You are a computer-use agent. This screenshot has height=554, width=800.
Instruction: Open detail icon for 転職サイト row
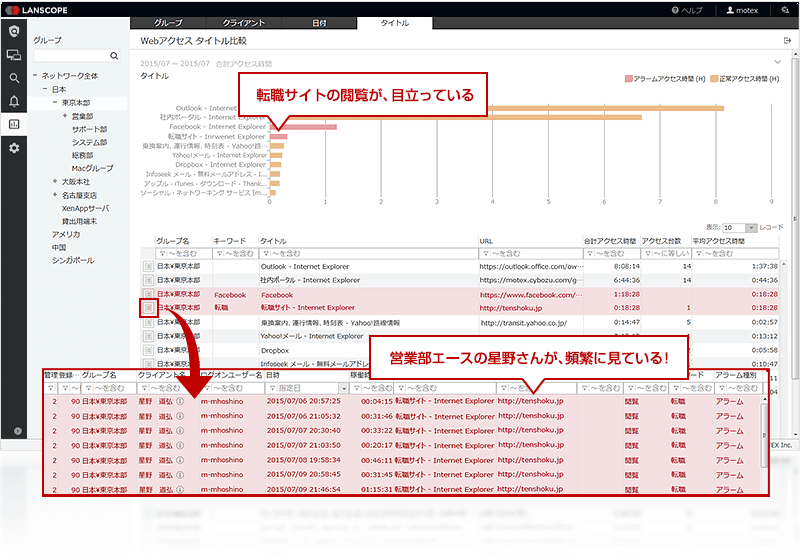pos(148,308)
